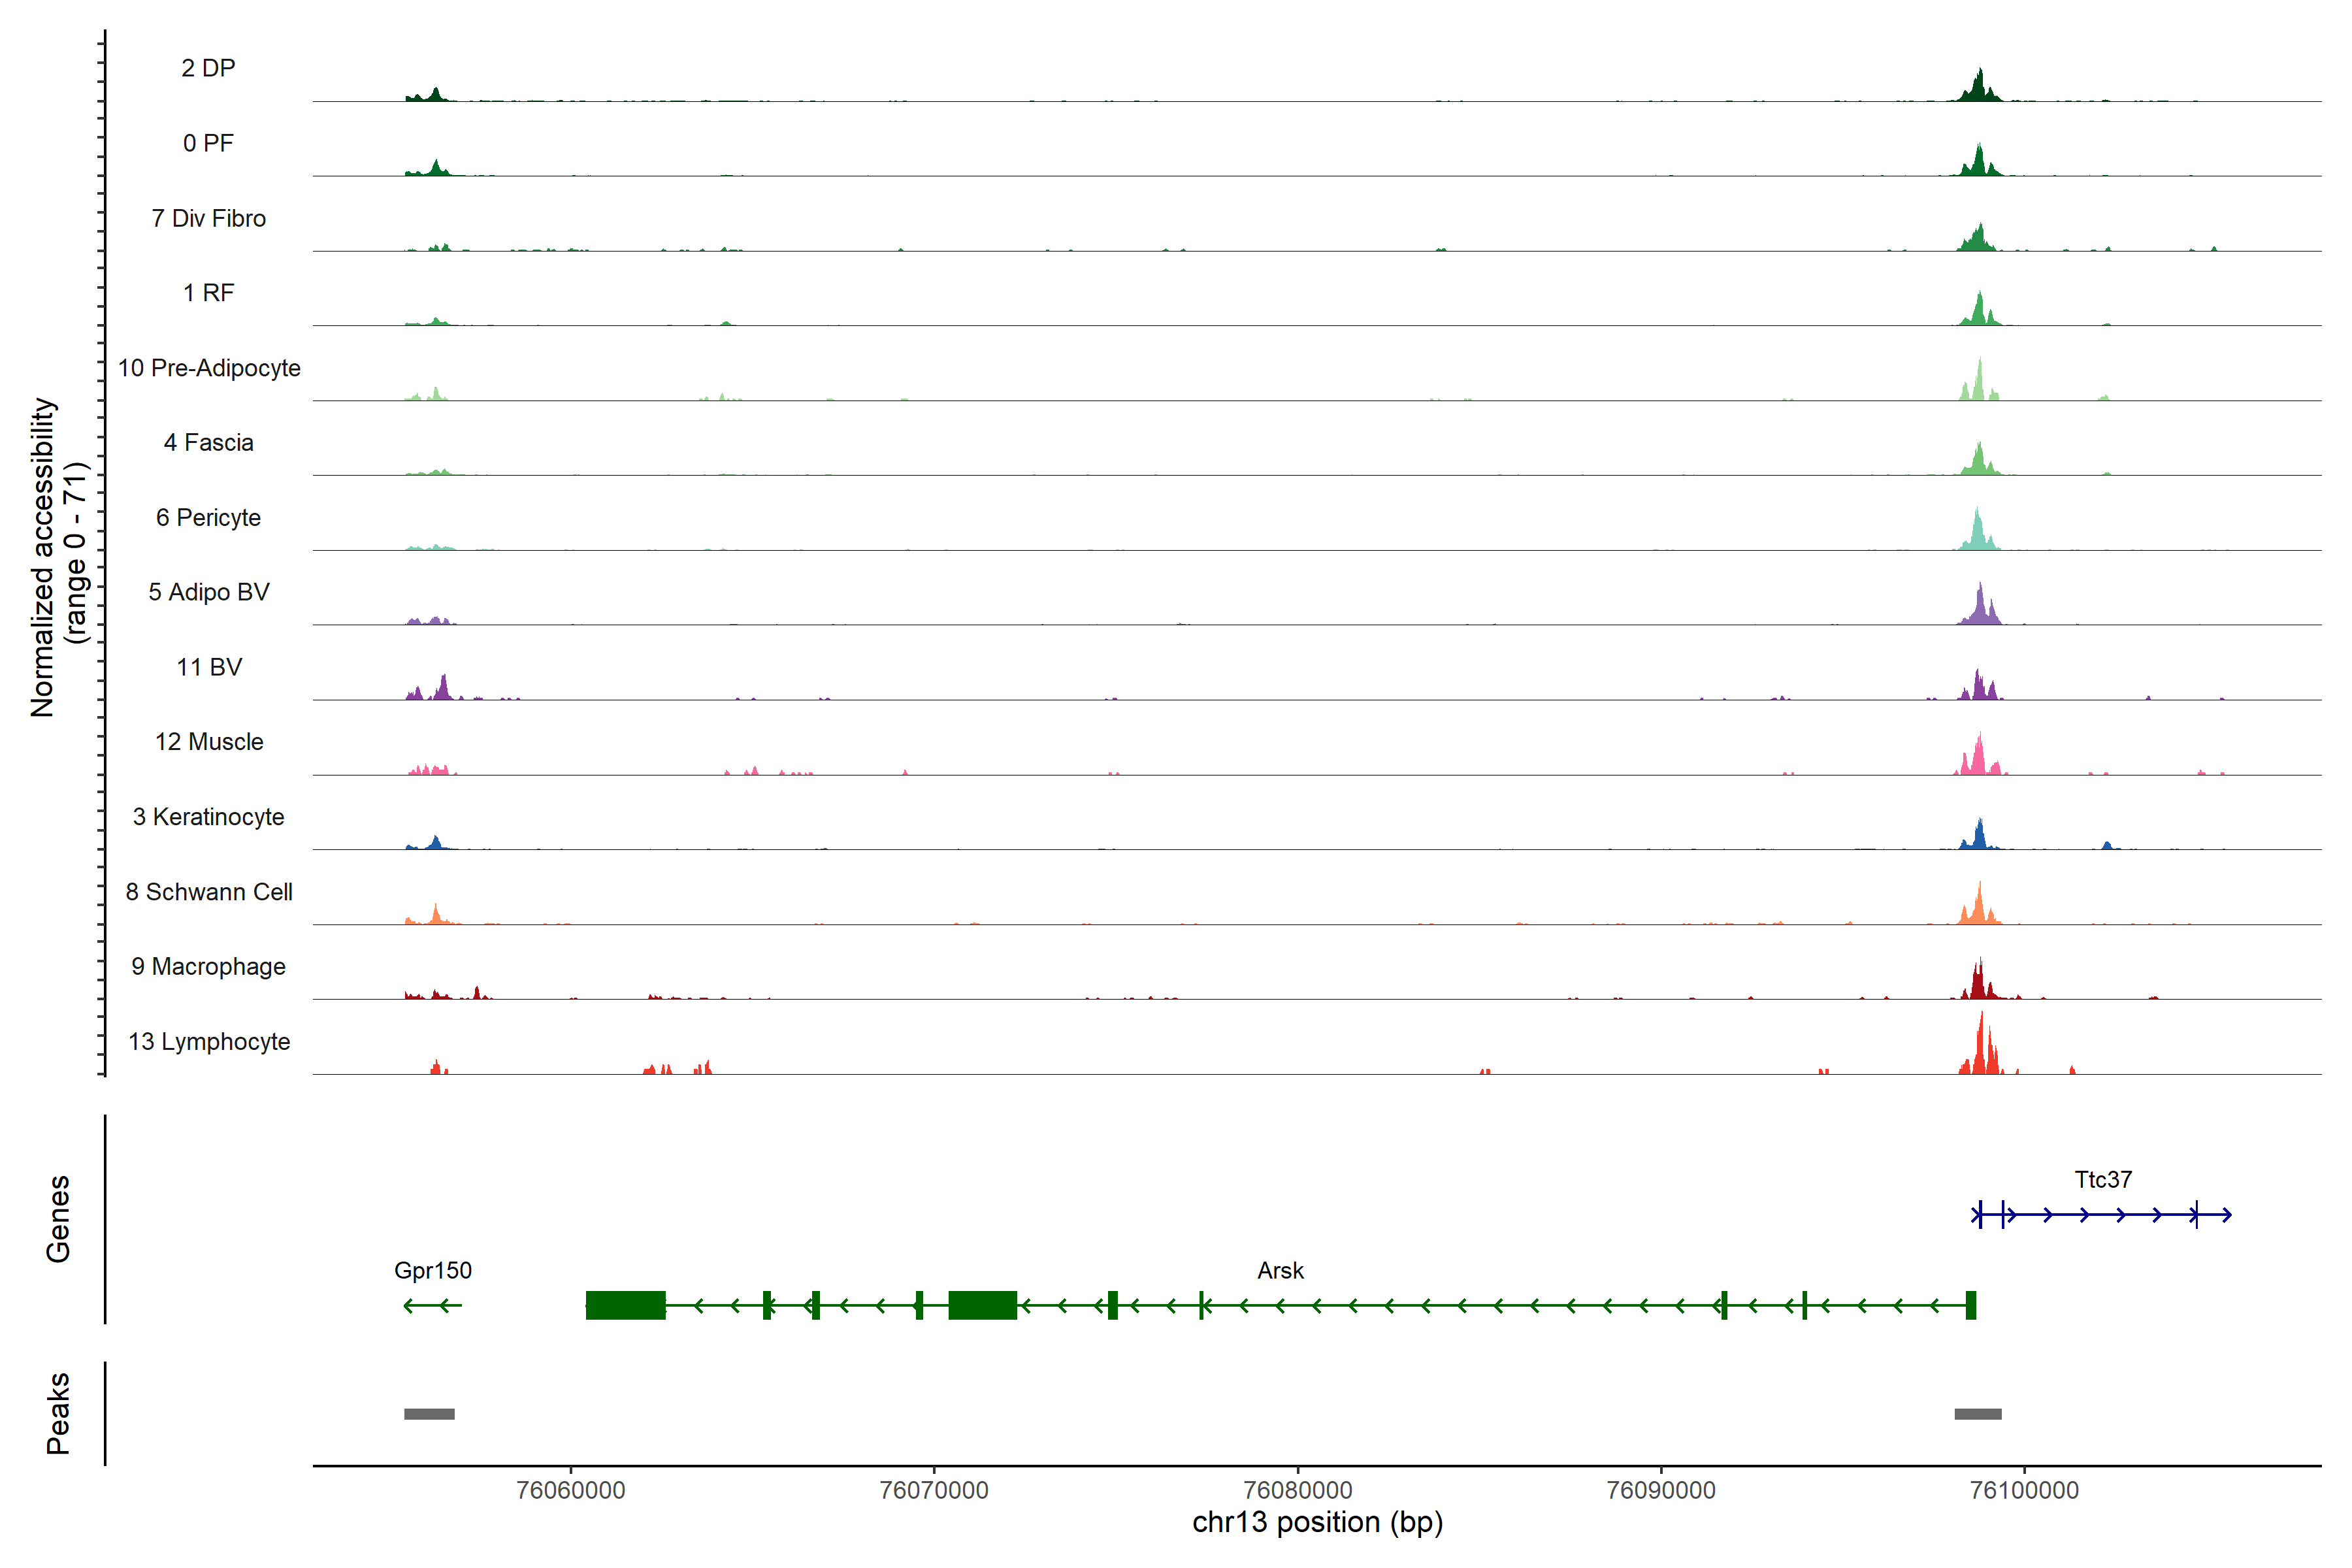
Task: Click the 76080000 axis tick label
Action: pyautogui.click(x=1297, y=1490)
